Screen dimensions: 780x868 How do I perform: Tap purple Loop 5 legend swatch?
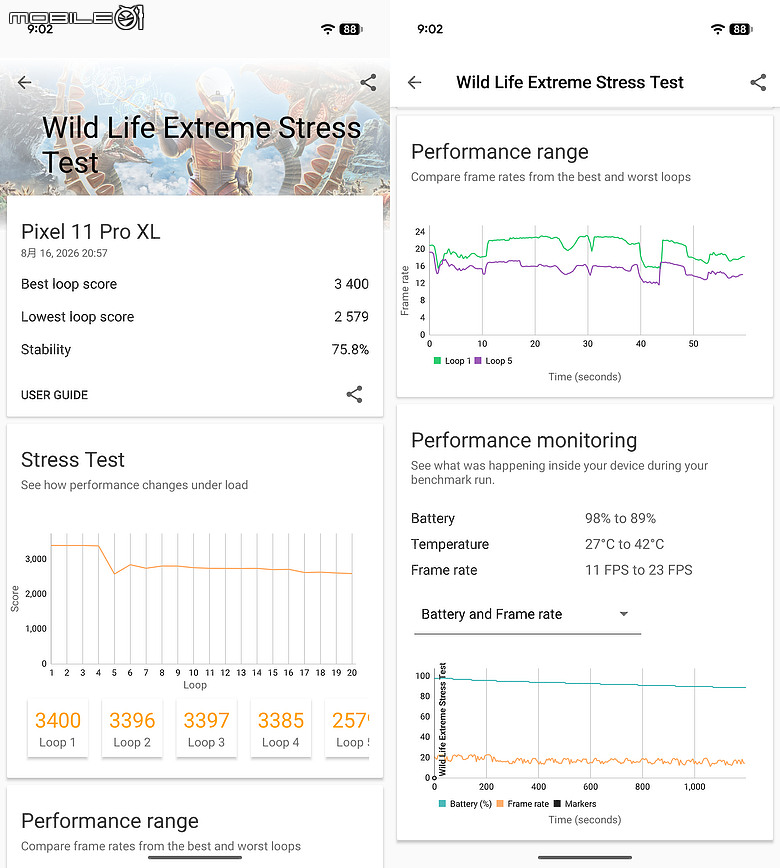click(478, 361)
